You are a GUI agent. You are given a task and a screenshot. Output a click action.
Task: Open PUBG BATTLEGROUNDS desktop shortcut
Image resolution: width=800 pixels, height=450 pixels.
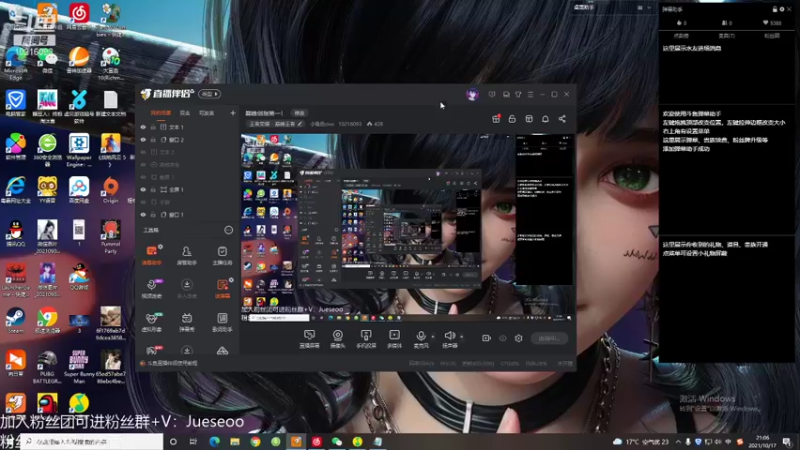[47, 366]
